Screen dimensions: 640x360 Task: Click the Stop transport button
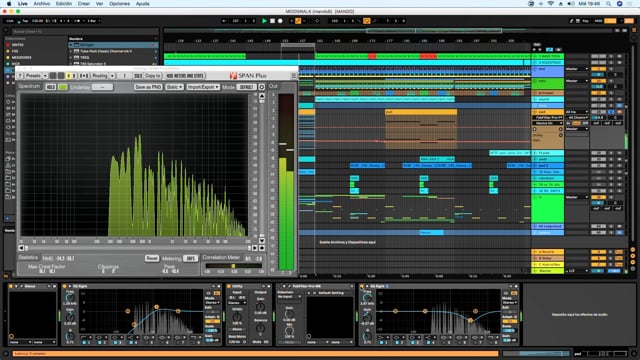272,21
